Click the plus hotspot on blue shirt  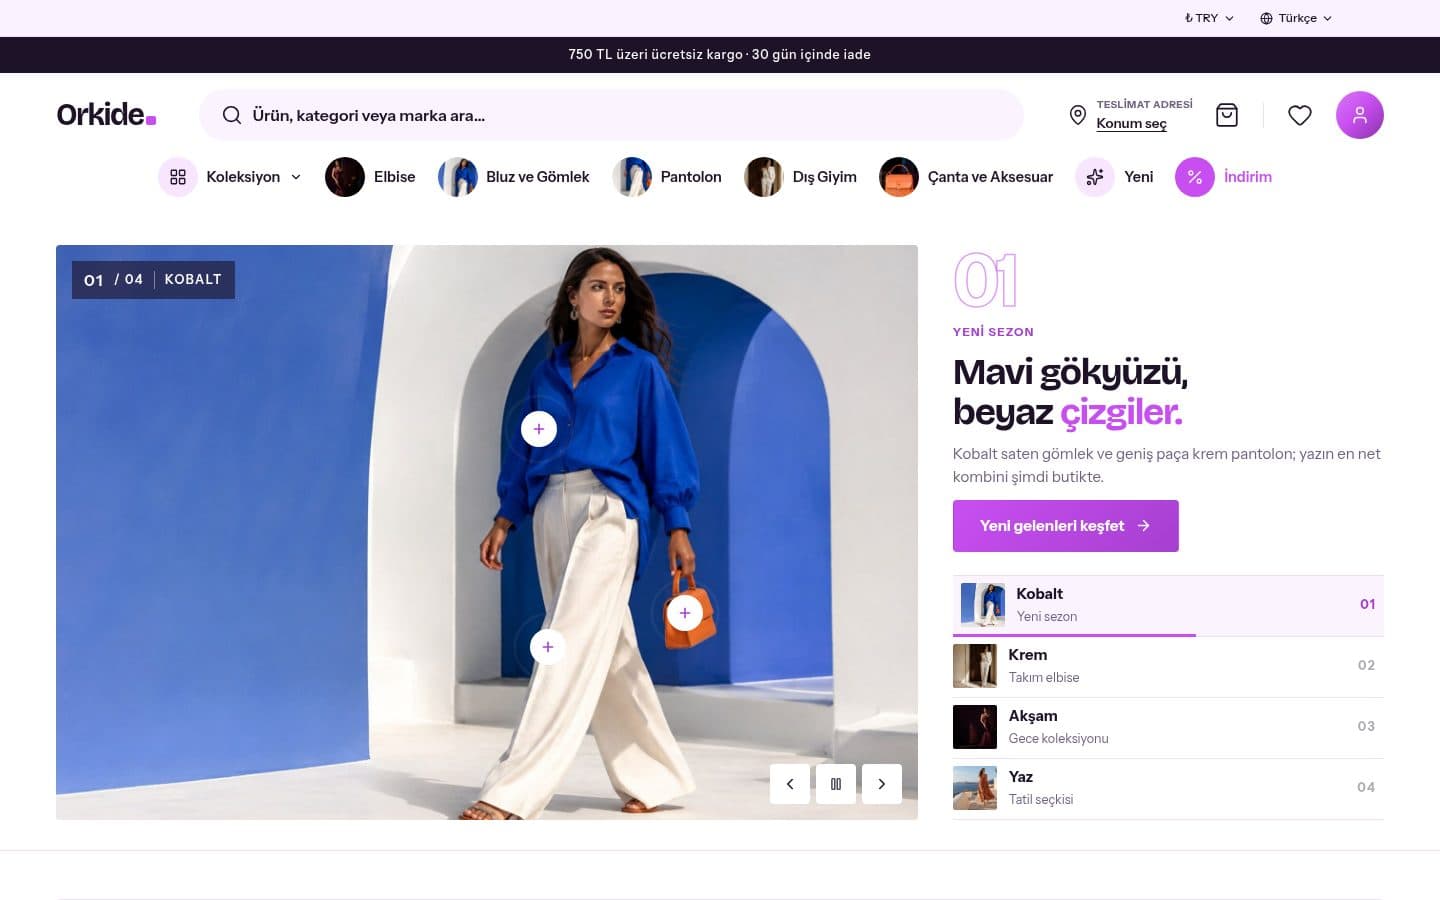[x=539, y=429]
